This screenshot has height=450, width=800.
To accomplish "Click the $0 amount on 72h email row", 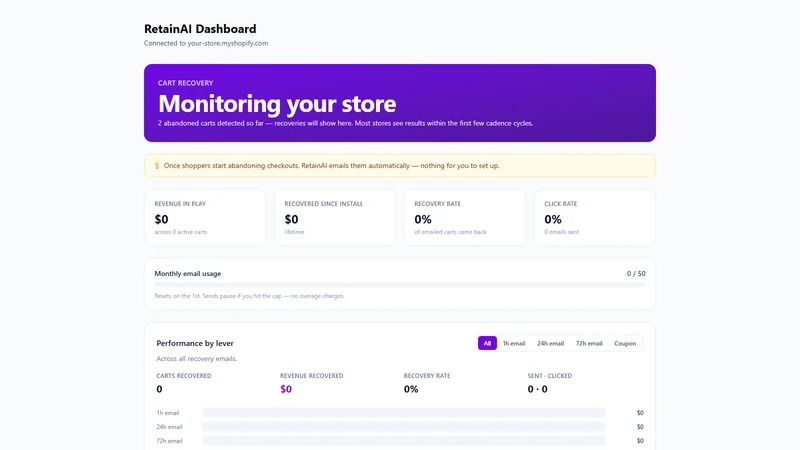I will [x=640, y=441].
